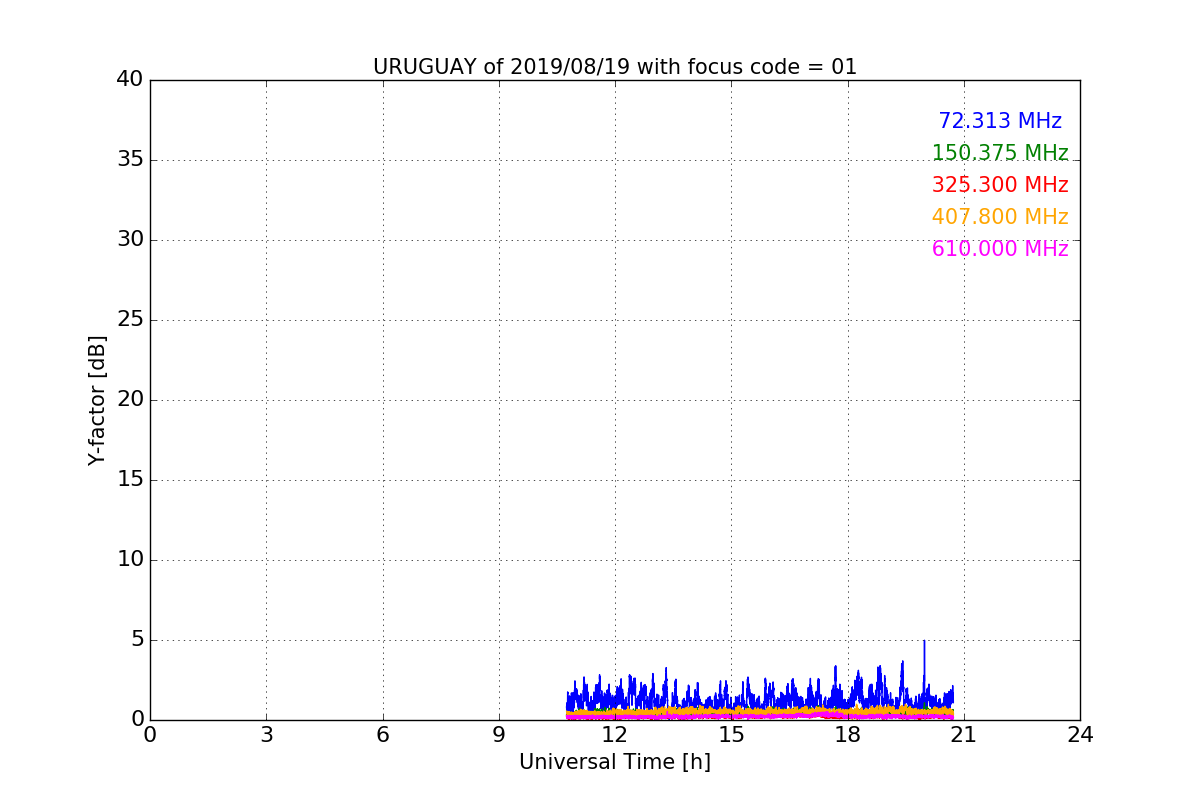Click the x-axis tick label 21
This screenshot has height=800, width=1200.
click(x=964, y=734)
